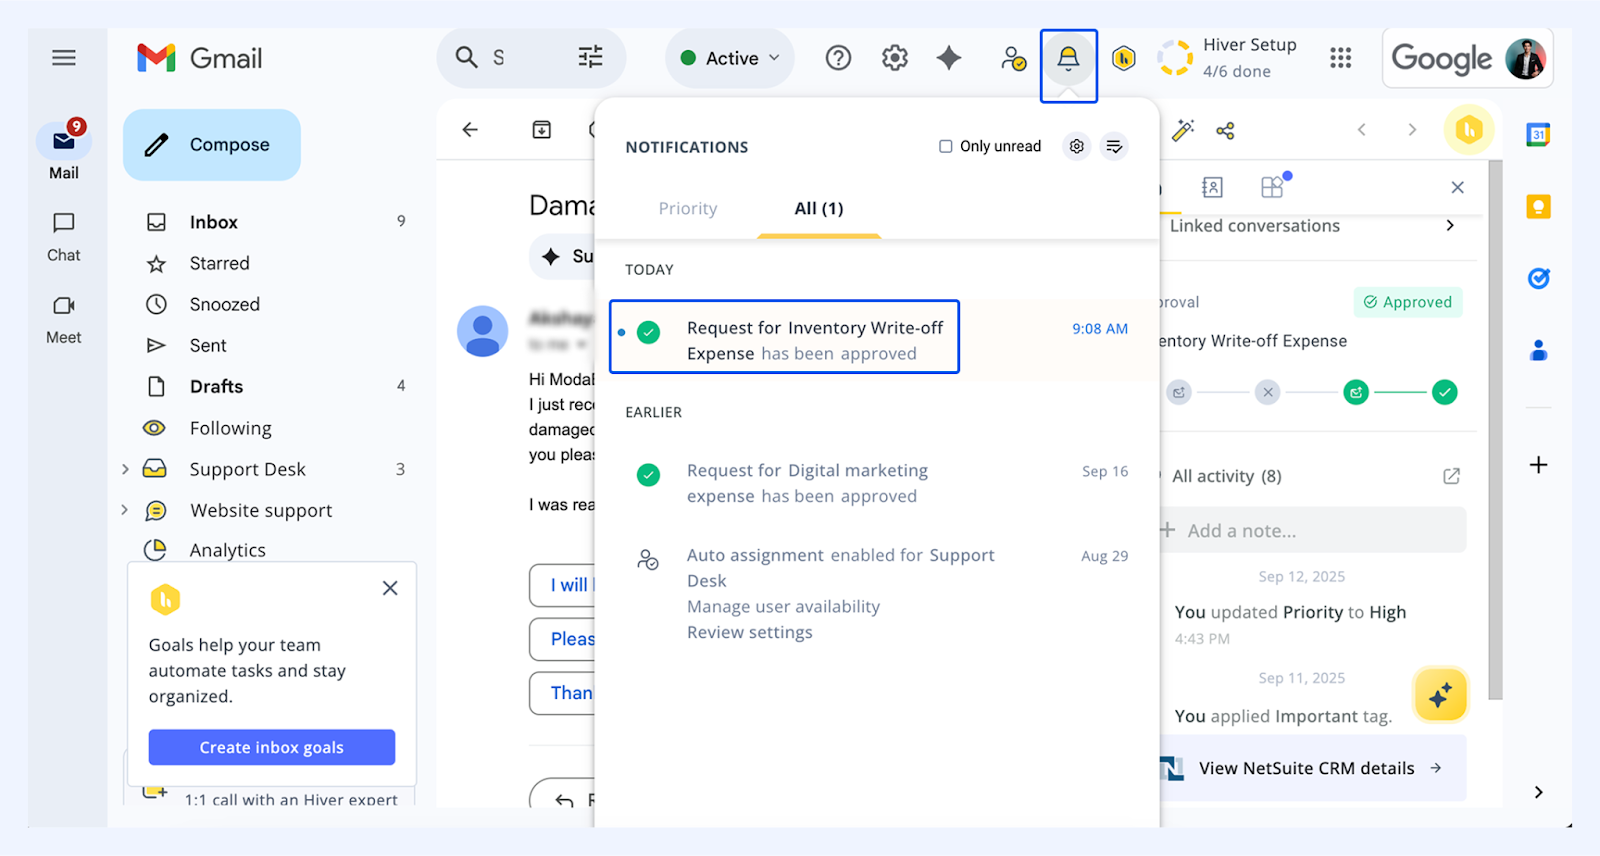Open the Active status dropdown
The width and height of the screenshot is (1600, 856).
(730, 58)
